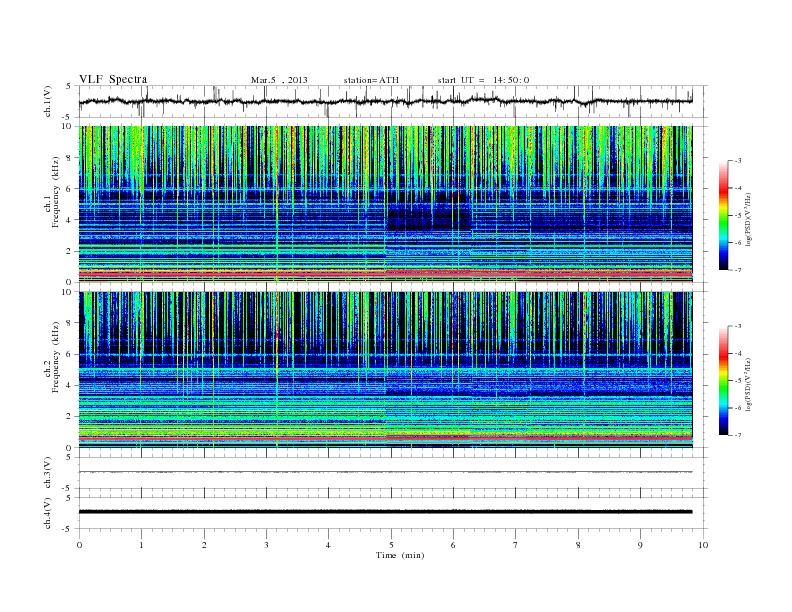Viewport: 792px width, 612px height.
Task: Click time axis tick label '1'
Action: pyautogui.click(x=141, y=545)
